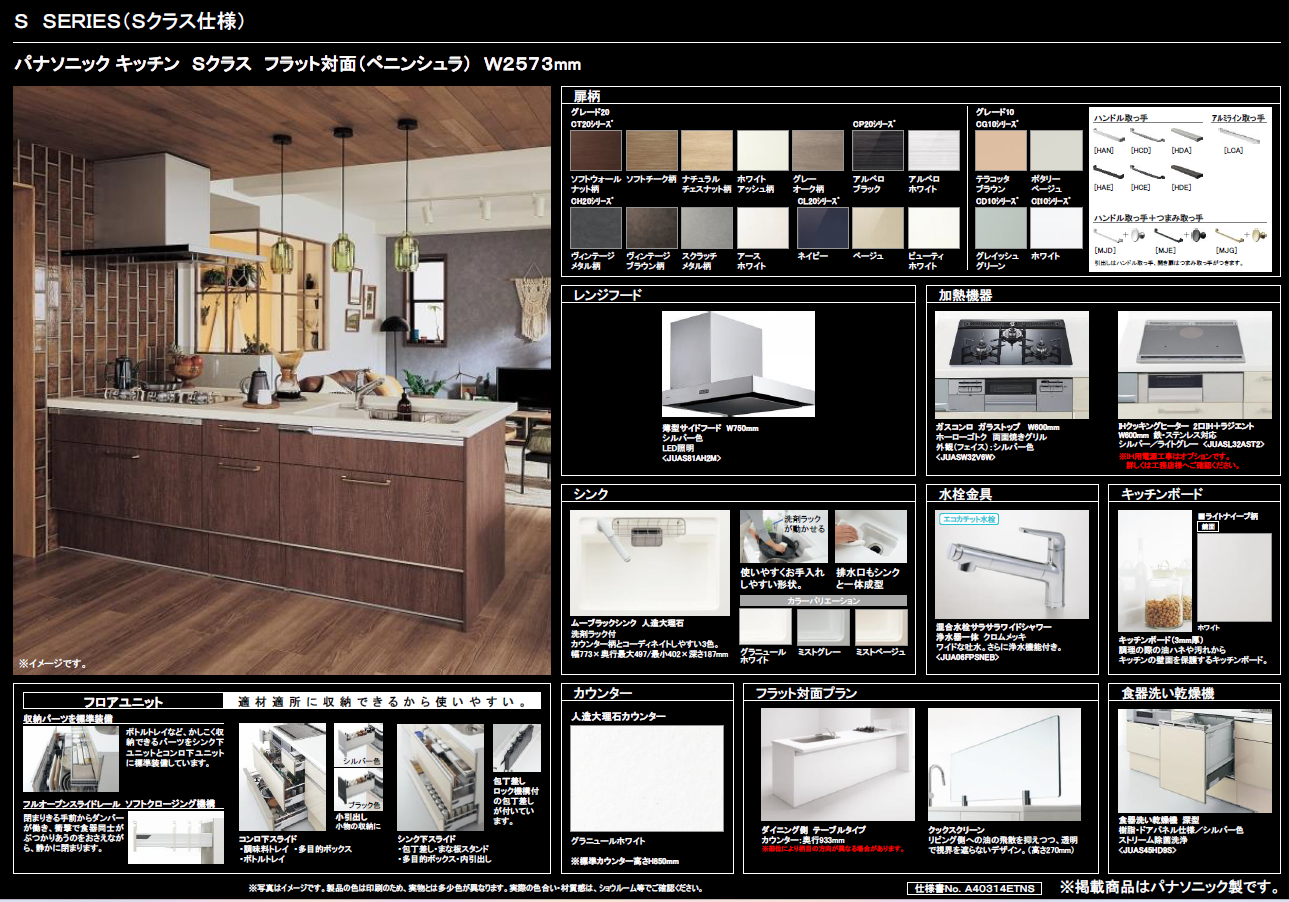Select the アルベロブラック swatch
Viewport: 1289px width, 902px height.
tap(878, 151)
